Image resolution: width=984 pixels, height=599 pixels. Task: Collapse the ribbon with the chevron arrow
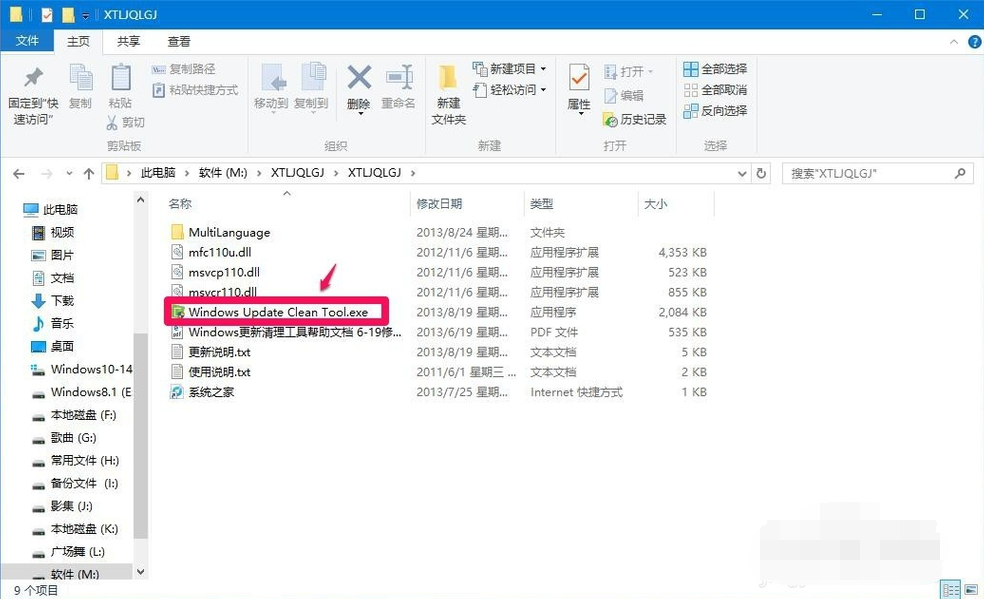tap(954, 41)
